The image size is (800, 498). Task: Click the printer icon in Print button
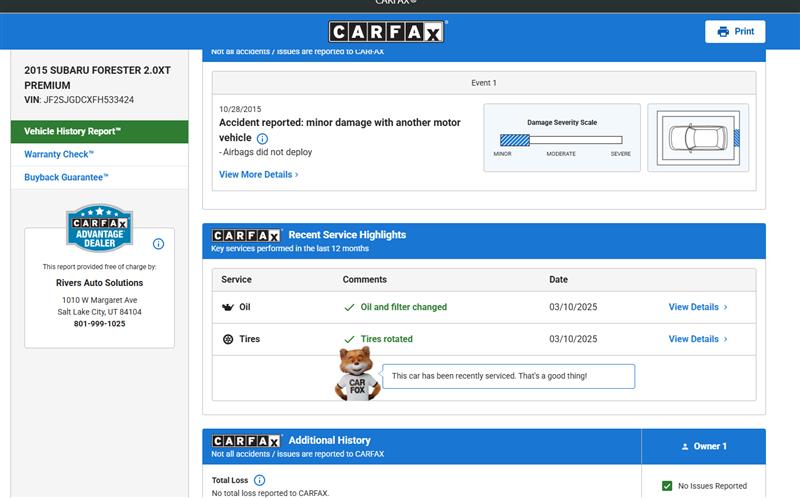pyautogui.click(x=723, y=32)
